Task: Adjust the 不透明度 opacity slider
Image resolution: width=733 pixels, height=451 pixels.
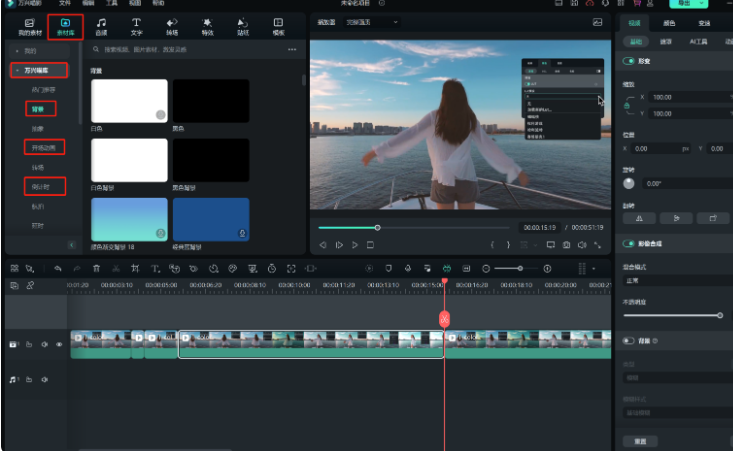Action: click(x=719, y=315)
